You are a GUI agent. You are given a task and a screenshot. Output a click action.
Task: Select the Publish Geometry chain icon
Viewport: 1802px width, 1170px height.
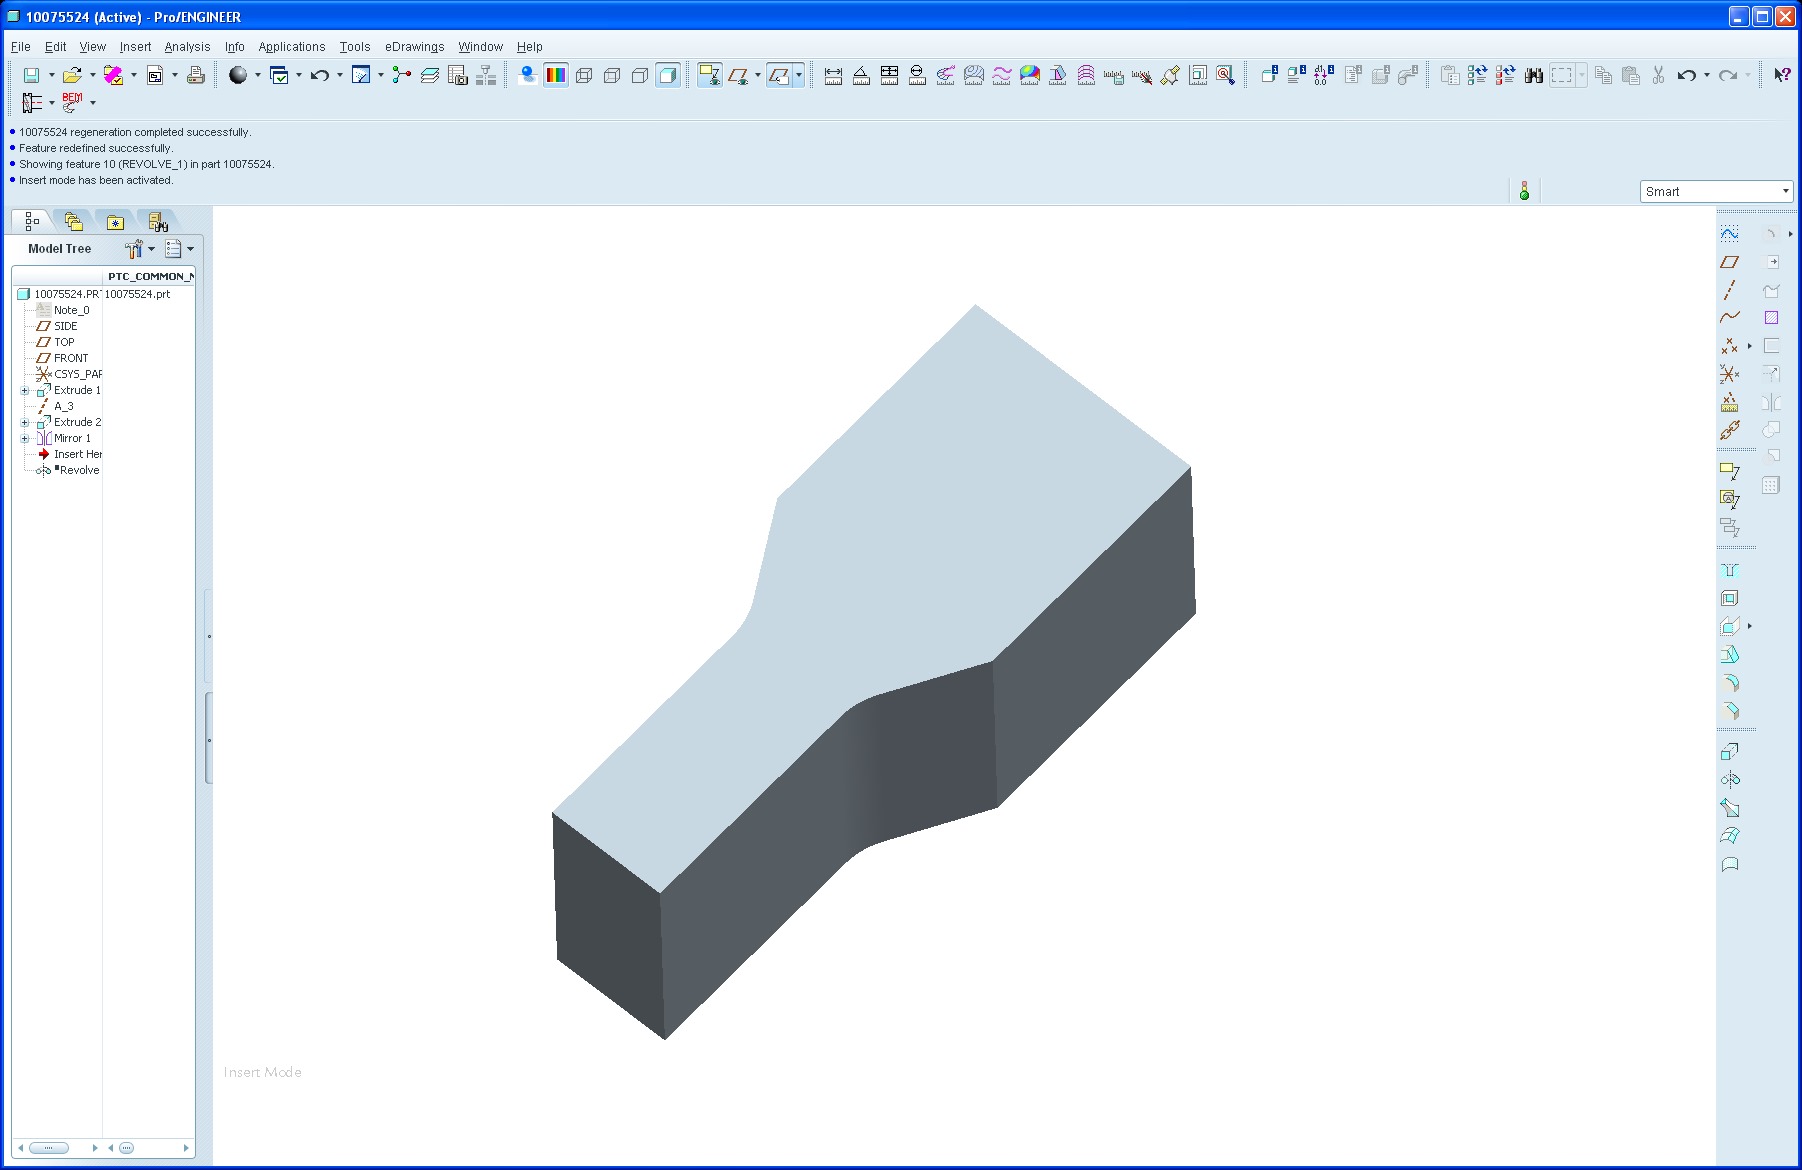pos(1730,430)
